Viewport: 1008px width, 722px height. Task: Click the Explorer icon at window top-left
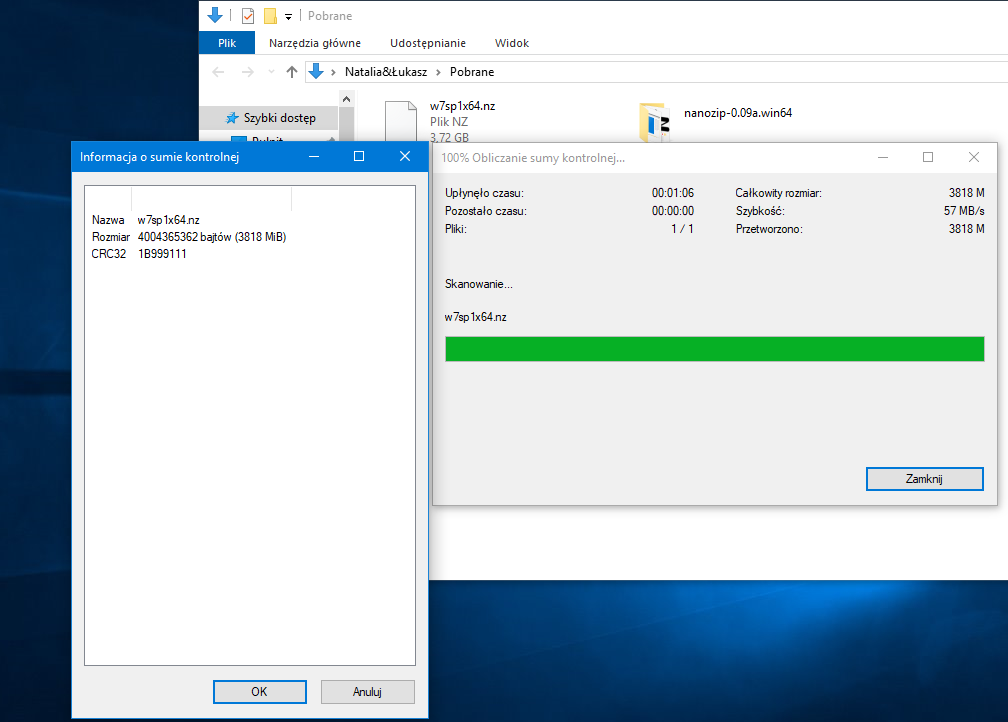point(215,15)
